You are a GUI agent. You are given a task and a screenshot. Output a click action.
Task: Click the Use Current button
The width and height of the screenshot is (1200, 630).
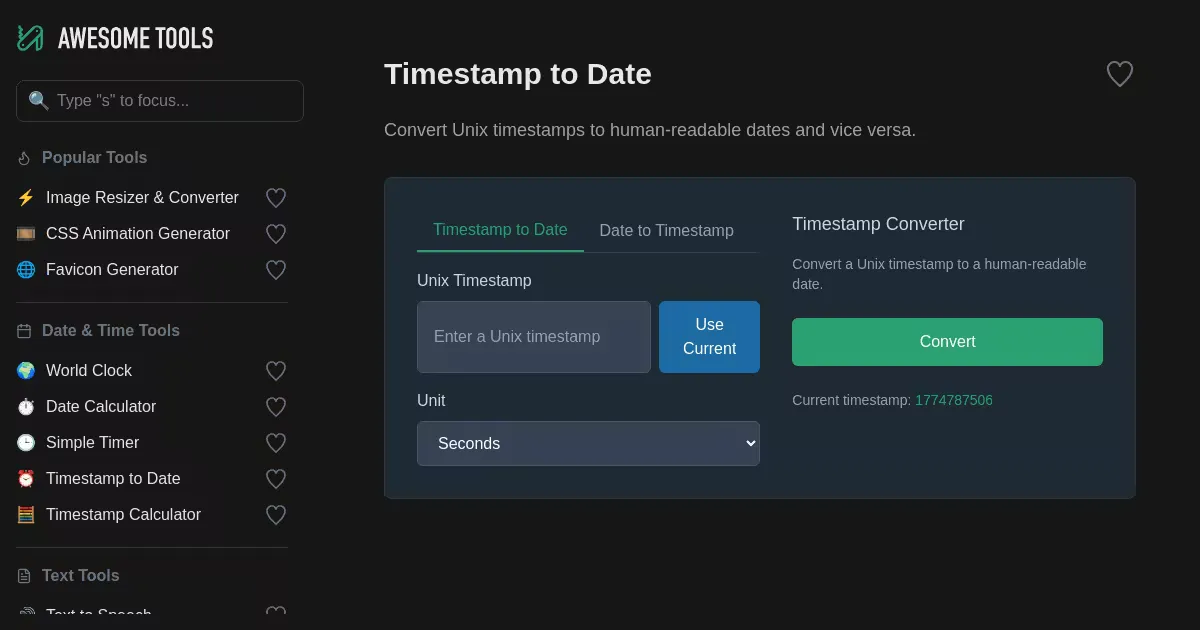point(709,337)
